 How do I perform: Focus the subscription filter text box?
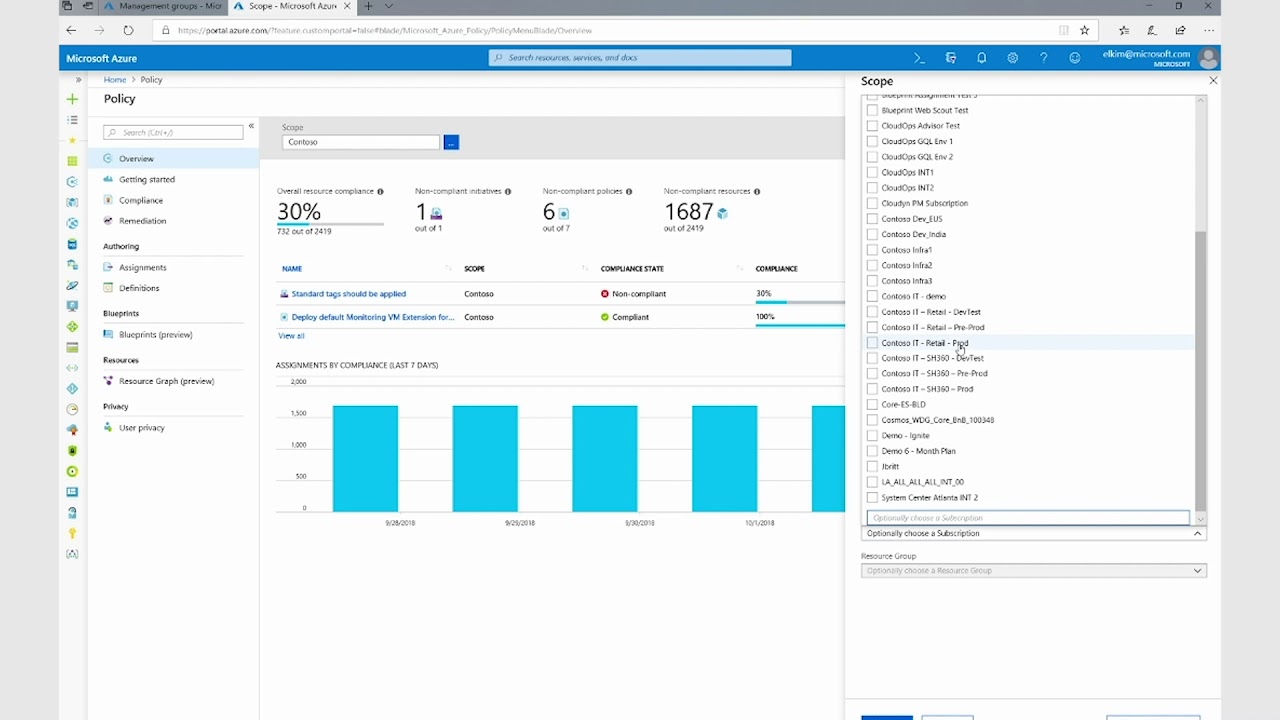[1028, 518]
